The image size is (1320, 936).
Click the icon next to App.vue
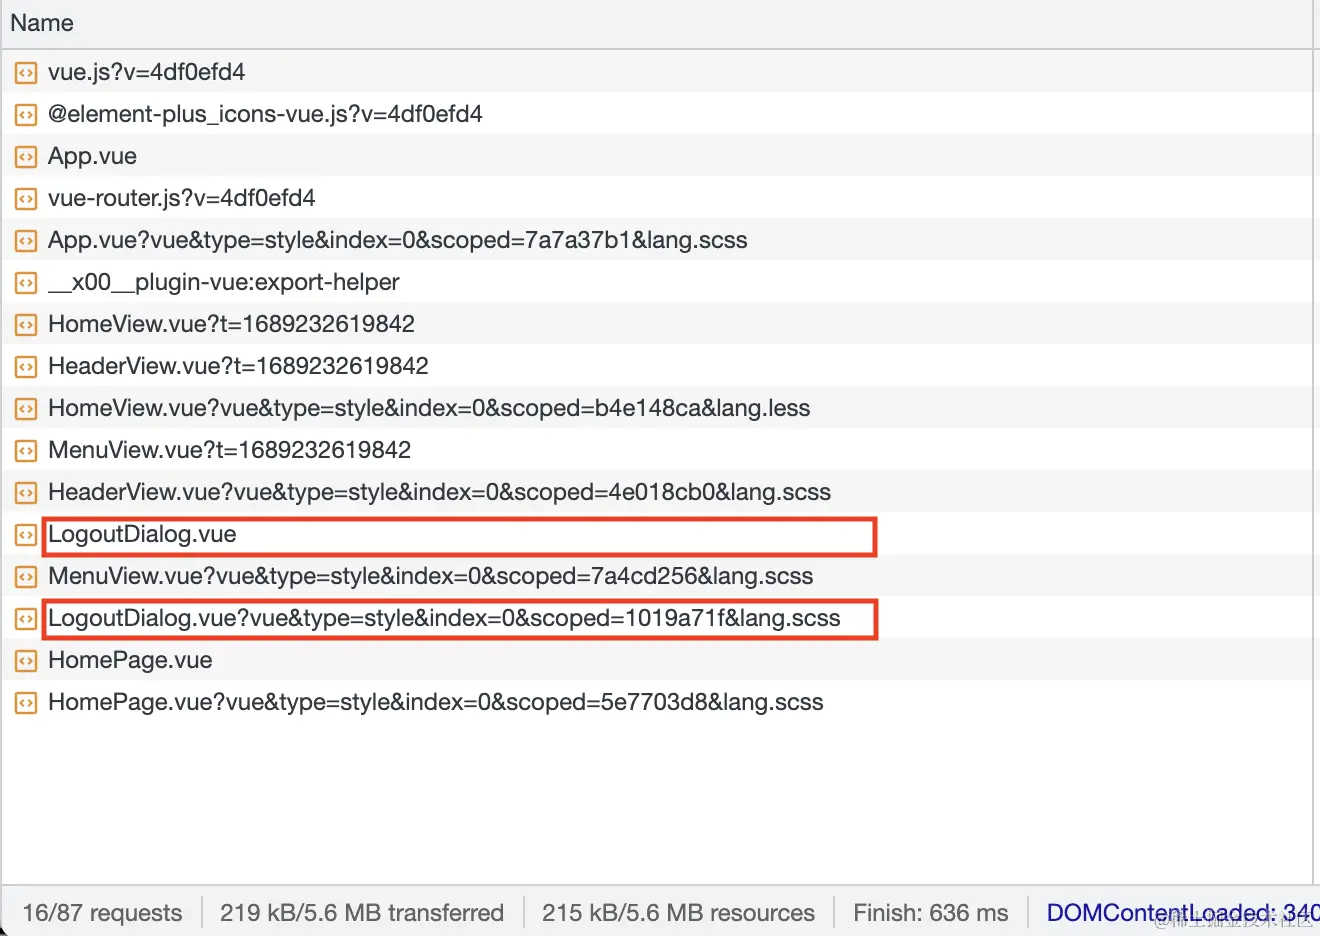(x=26, y=157)
